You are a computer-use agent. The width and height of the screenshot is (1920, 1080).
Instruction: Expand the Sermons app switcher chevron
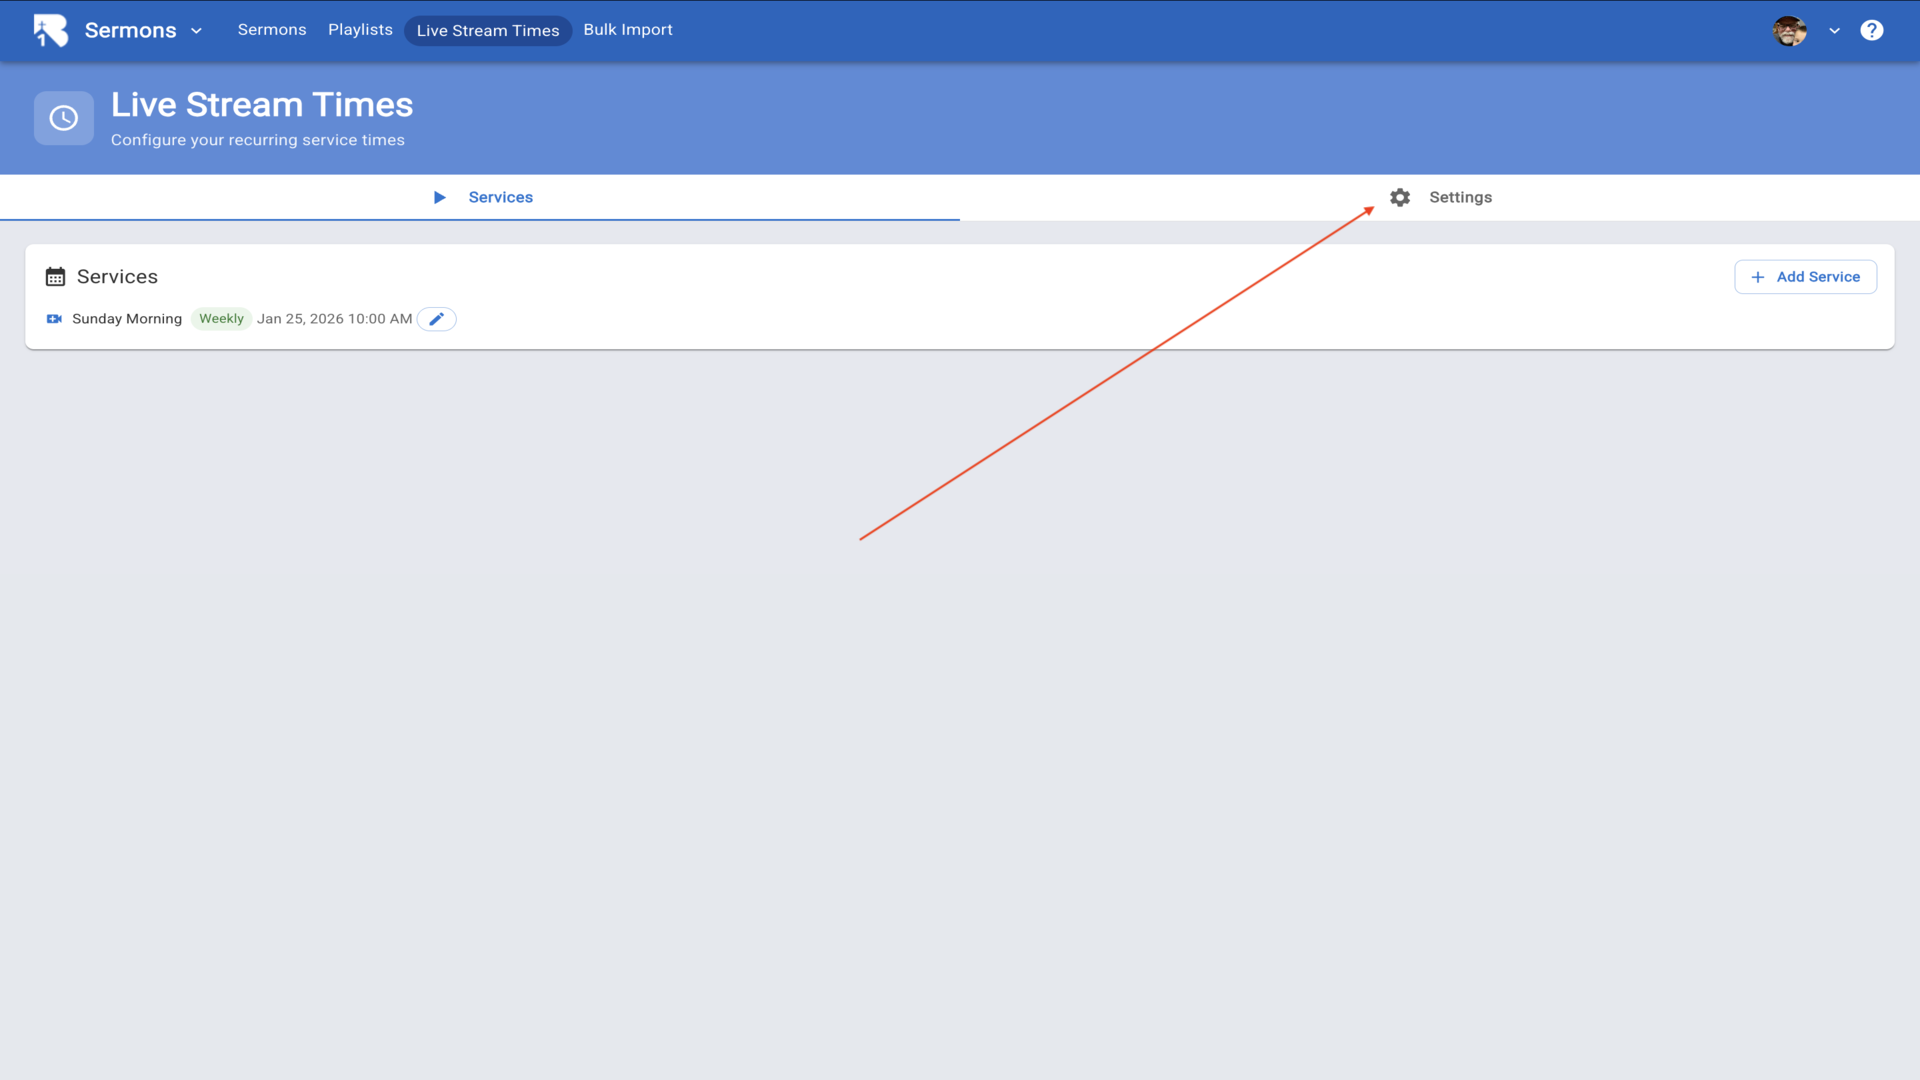197,31
